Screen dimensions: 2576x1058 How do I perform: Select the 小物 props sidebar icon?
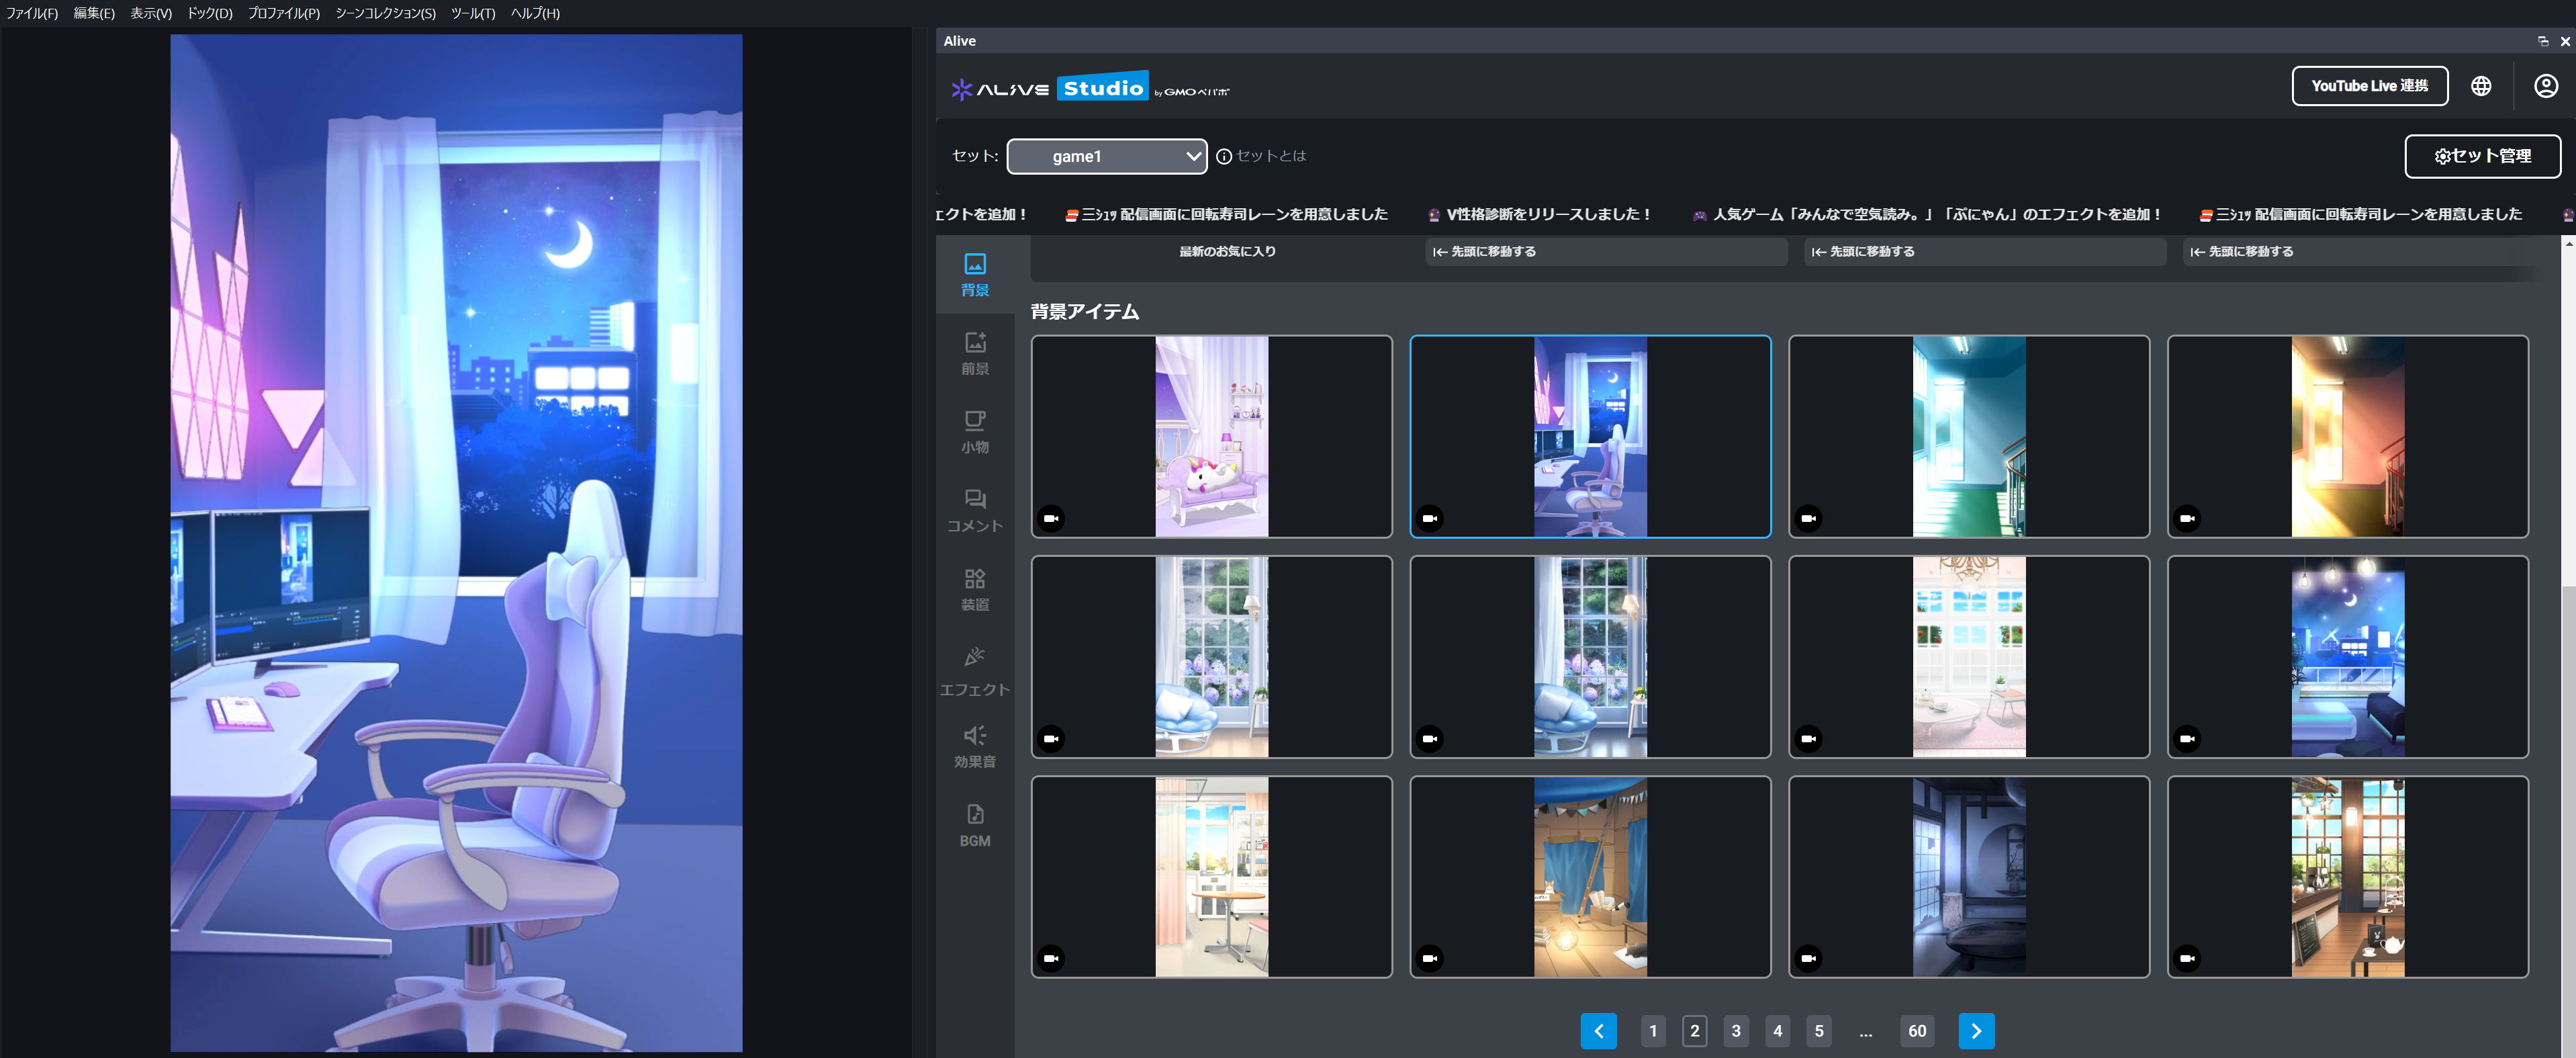pyautogui.click(x=974, y=431)
